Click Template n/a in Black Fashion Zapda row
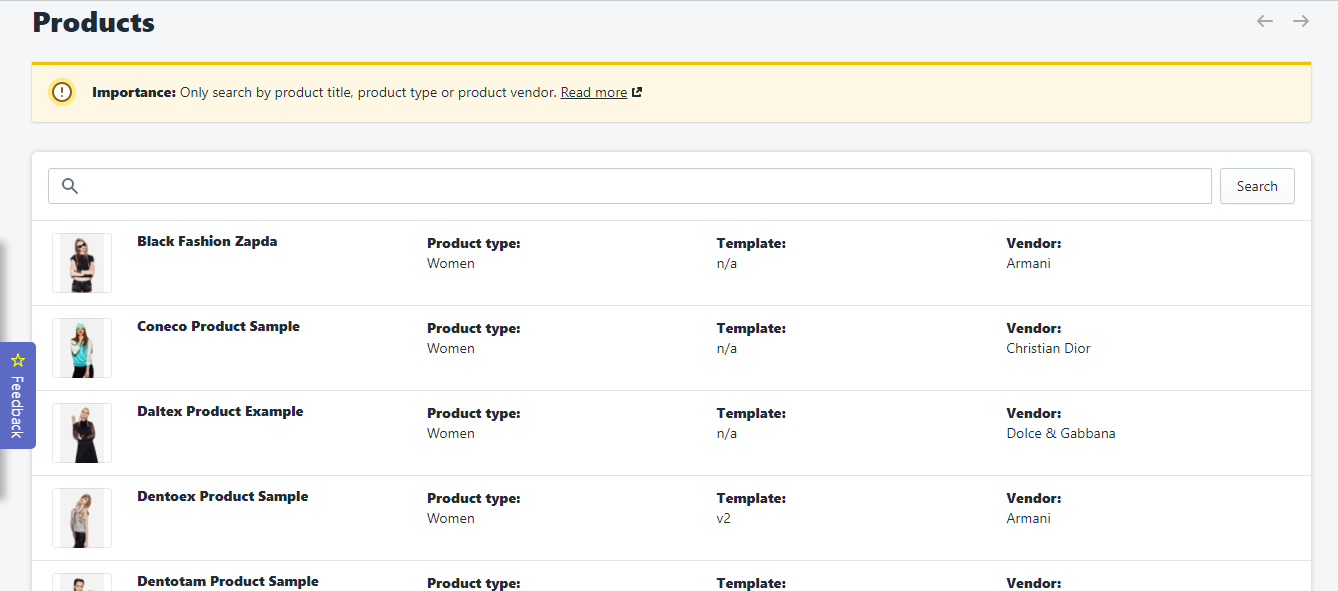 (x=727, y=263)
